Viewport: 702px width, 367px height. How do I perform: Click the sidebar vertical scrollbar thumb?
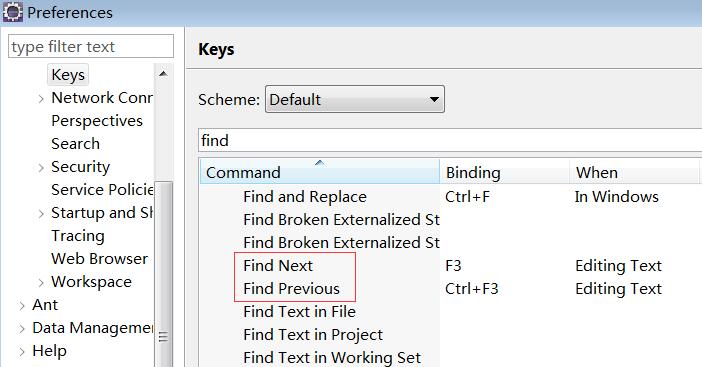click(x=163, y=274)
